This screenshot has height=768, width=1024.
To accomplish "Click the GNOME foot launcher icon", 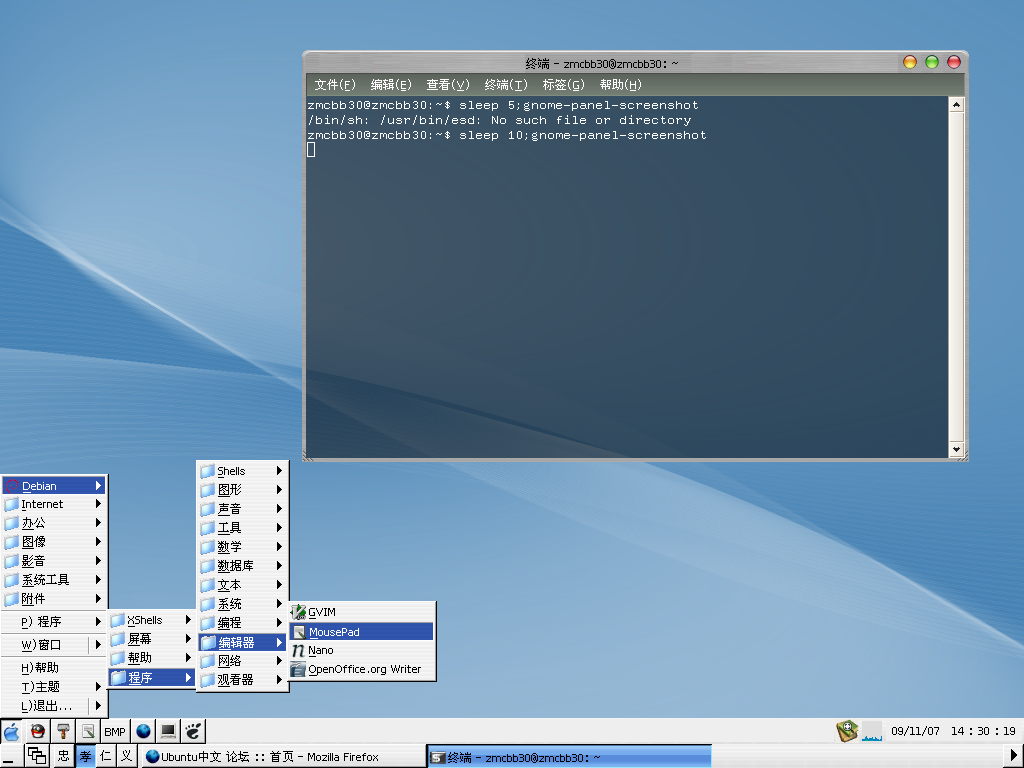I will (193, 731).
